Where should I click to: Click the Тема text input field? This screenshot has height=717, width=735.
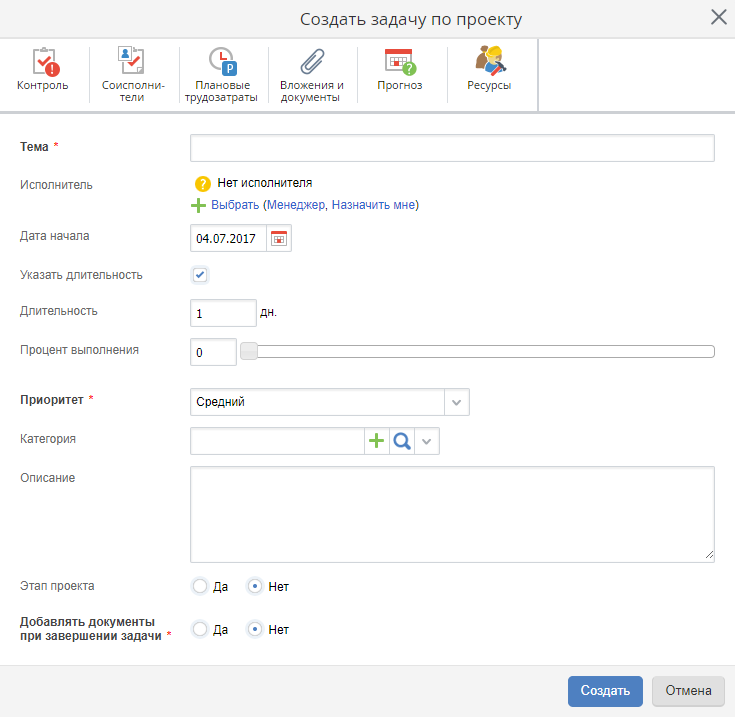pos(452,148)
